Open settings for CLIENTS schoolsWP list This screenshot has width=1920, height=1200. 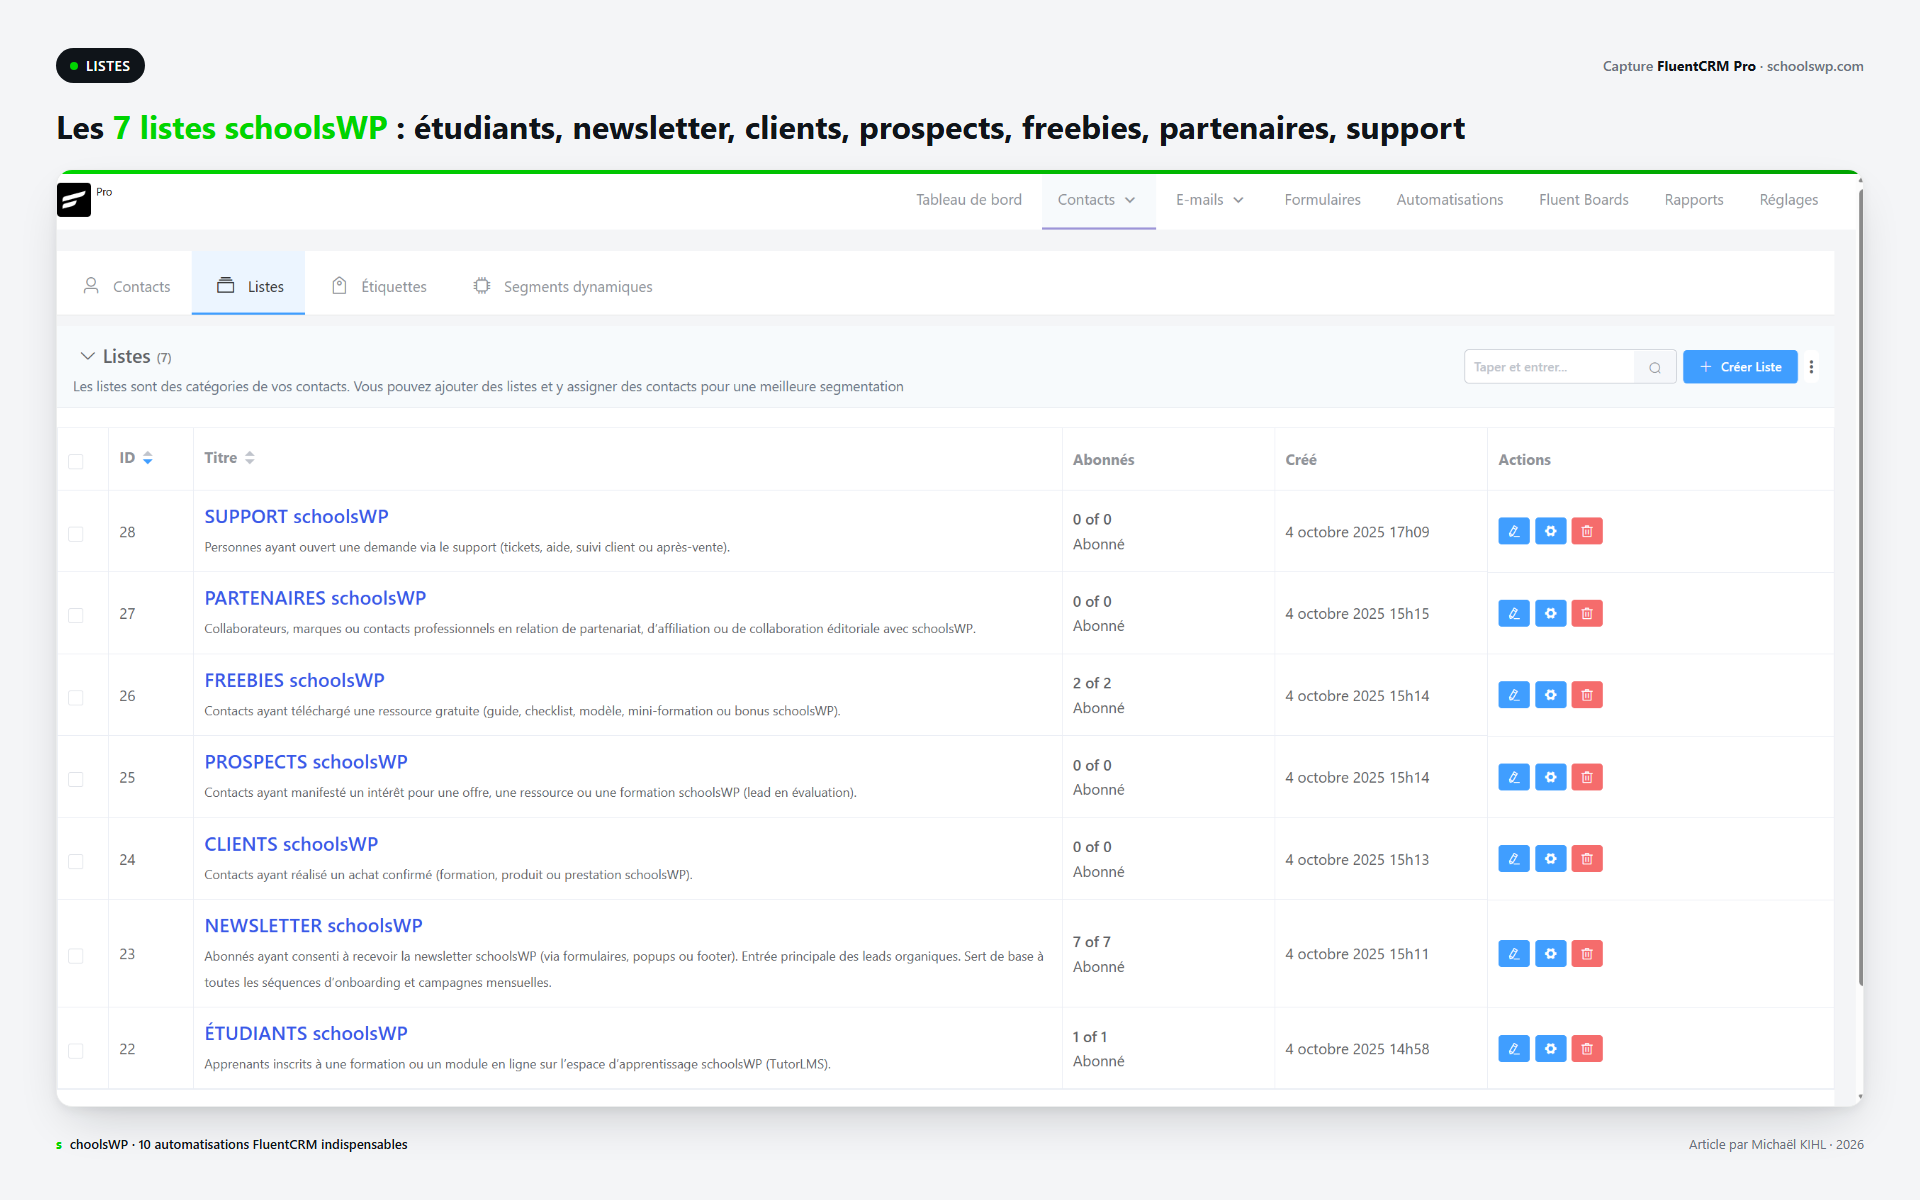click(1550, 859)
